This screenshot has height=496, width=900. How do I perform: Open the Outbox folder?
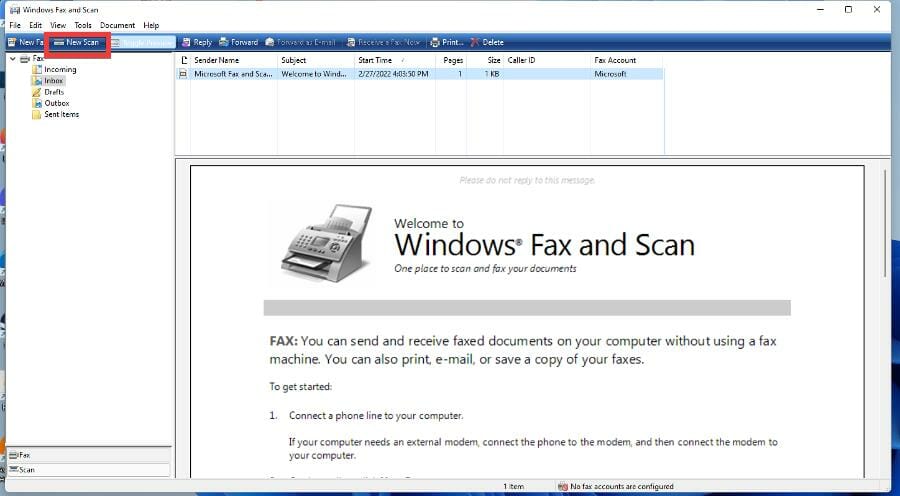click(57, 103)
